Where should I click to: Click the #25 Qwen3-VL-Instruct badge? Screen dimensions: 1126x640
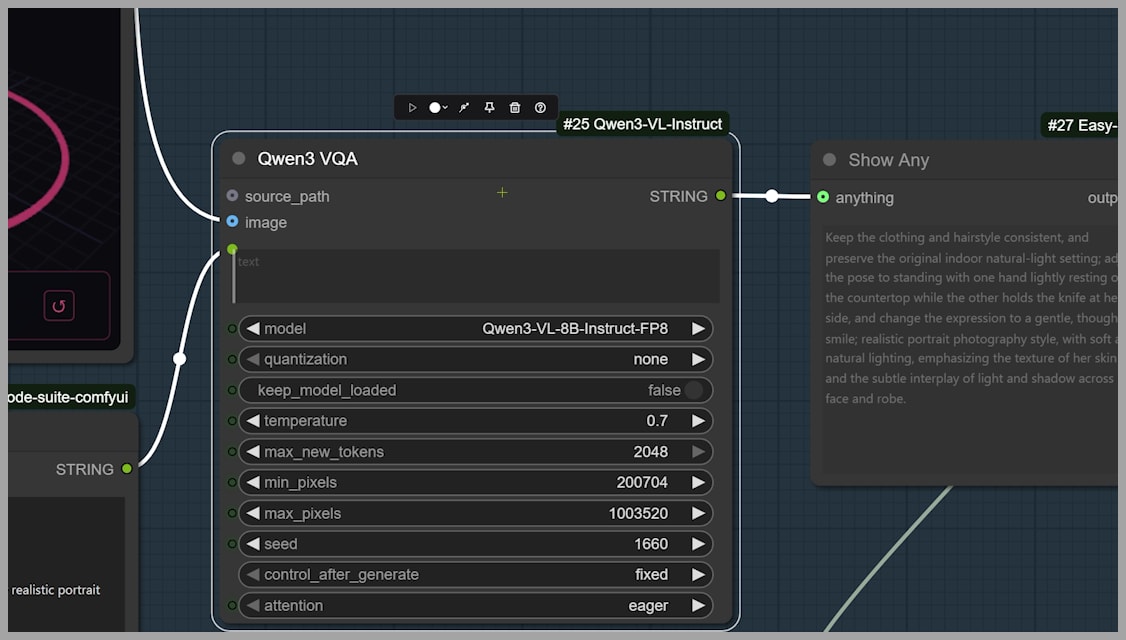coord(642,124)
